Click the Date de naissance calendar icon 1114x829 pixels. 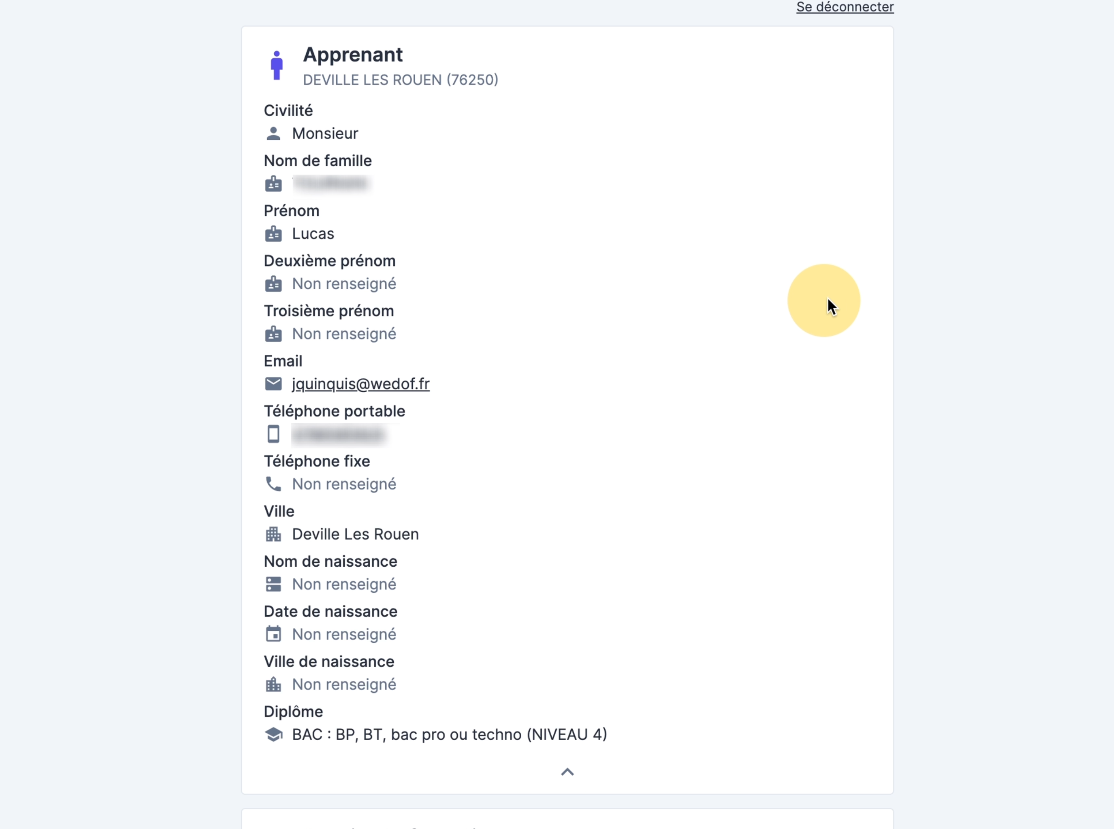coord(273,634)
